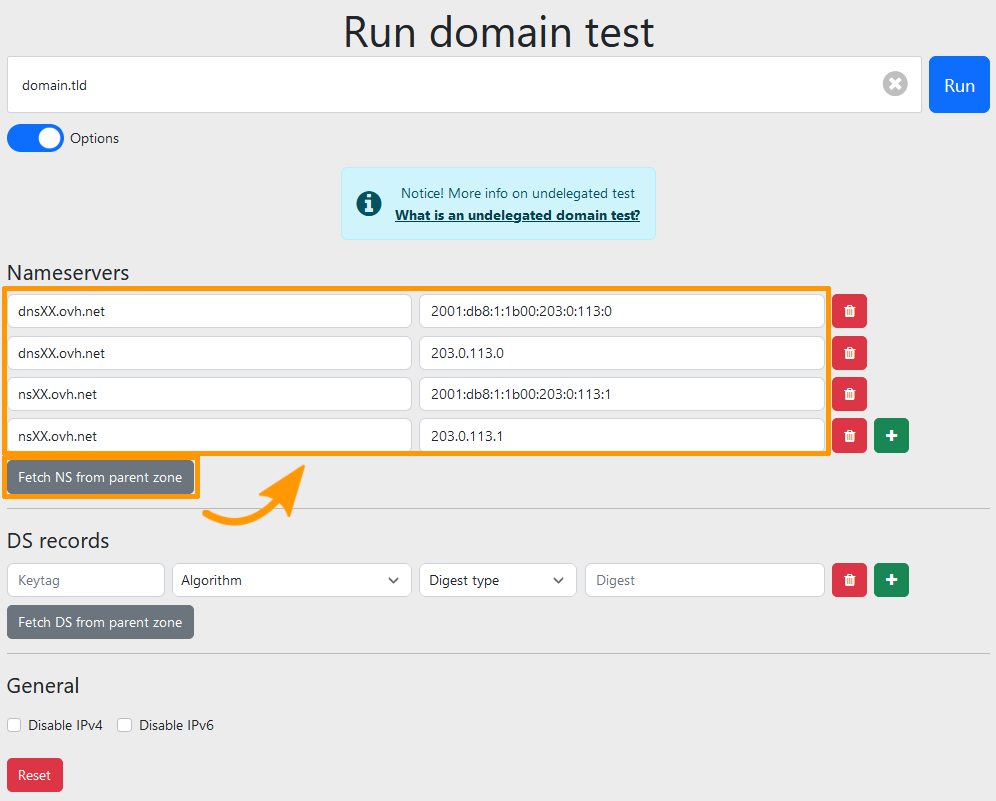Remove the last nameserver with 203.0.113.1
Screen dimensions: 996x801
click(849, 435)
